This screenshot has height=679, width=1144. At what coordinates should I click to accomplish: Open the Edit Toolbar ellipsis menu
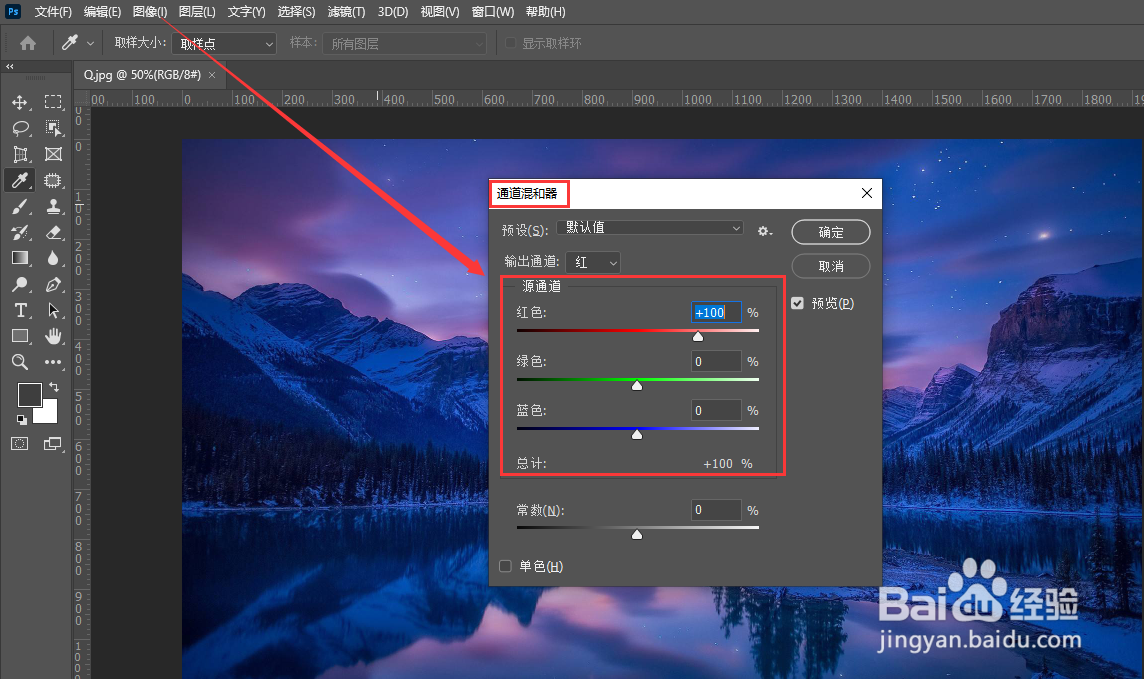point(53,362)
